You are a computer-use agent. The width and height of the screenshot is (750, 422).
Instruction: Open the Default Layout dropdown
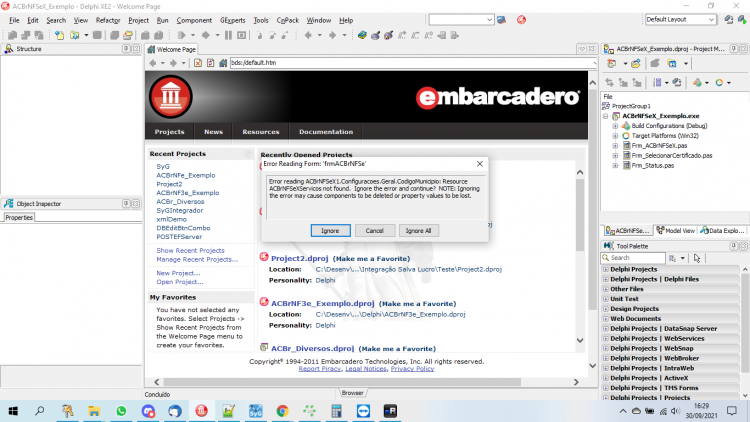[x=711, y=20]
